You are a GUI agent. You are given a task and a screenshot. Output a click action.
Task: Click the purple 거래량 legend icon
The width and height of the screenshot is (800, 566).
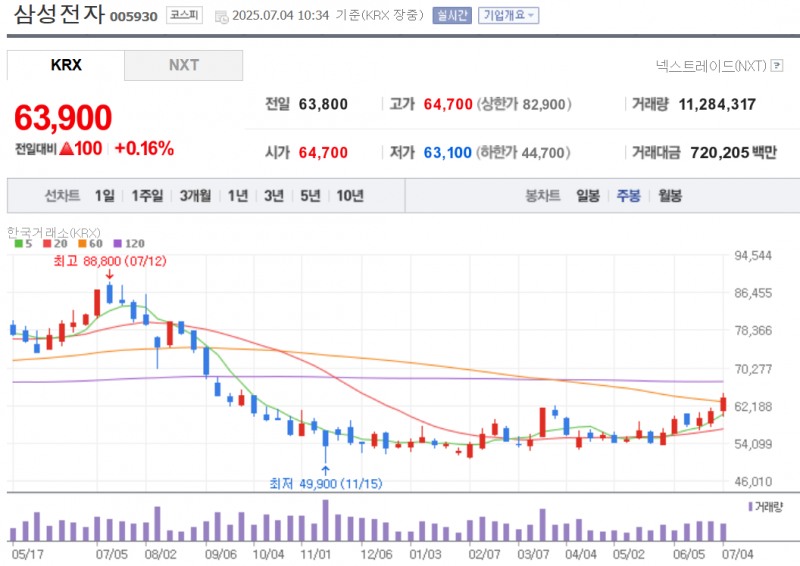749,507
